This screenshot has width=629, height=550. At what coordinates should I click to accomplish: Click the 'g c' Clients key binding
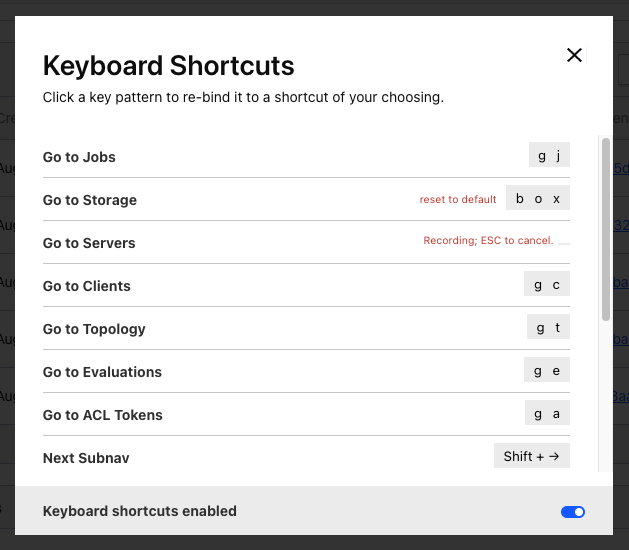547,285
